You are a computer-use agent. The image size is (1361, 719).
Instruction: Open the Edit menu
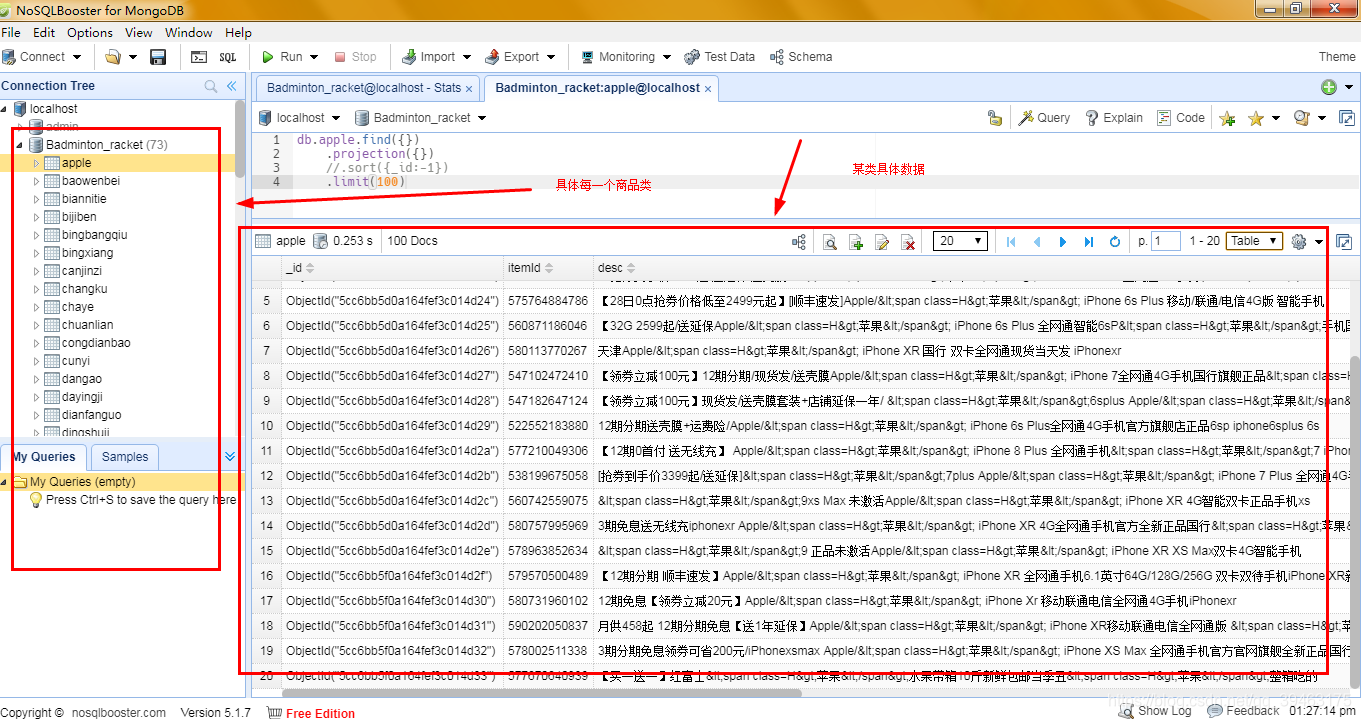pyautogui.click(x=44, y=32)
